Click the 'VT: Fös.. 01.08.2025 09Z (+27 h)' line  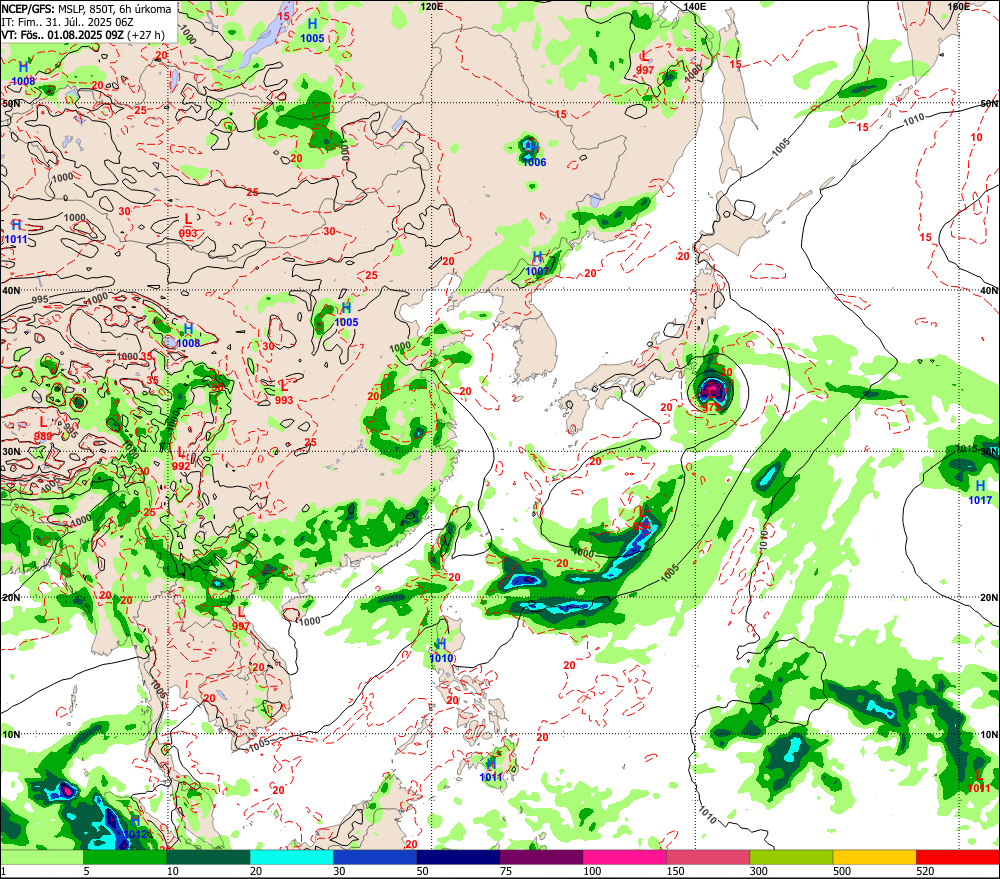click(83, 34)
